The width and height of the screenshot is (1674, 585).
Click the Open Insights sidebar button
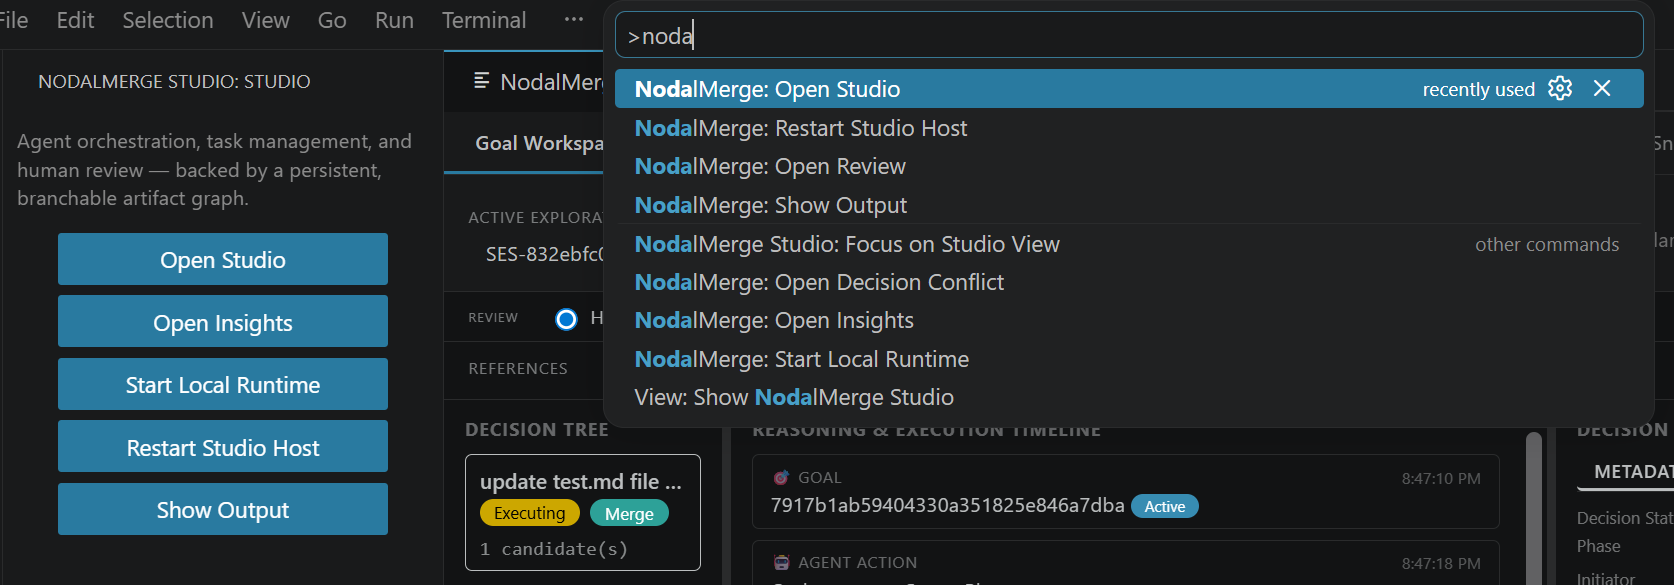(x=223, y=322)
